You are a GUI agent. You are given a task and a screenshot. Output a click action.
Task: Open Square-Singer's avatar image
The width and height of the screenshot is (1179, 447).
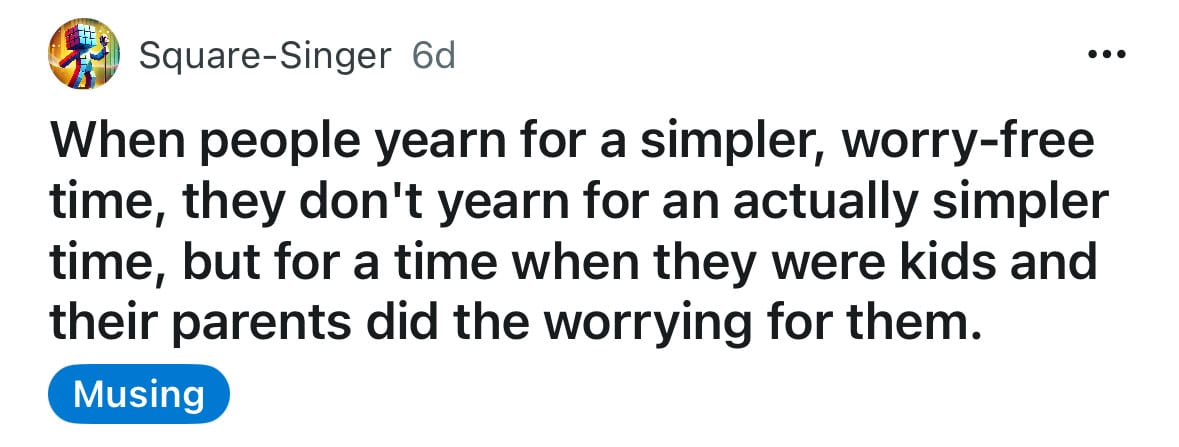(x=84, y=54)
